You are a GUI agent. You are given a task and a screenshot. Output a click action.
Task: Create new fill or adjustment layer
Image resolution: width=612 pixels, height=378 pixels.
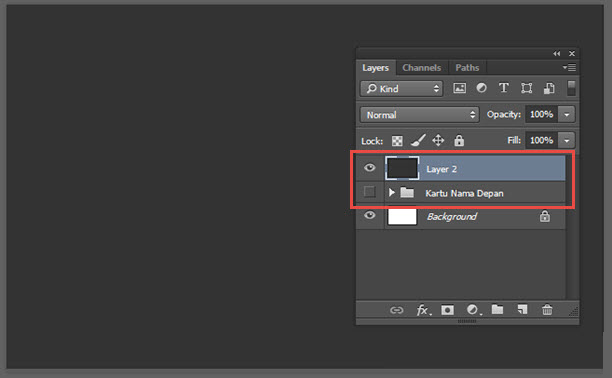(473, 310)
